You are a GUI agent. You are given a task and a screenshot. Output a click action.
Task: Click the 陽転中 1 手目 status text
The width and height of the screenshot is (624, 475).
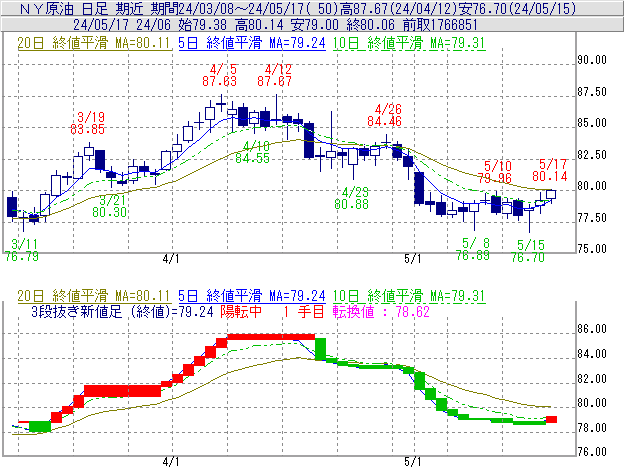click(272, 311)
